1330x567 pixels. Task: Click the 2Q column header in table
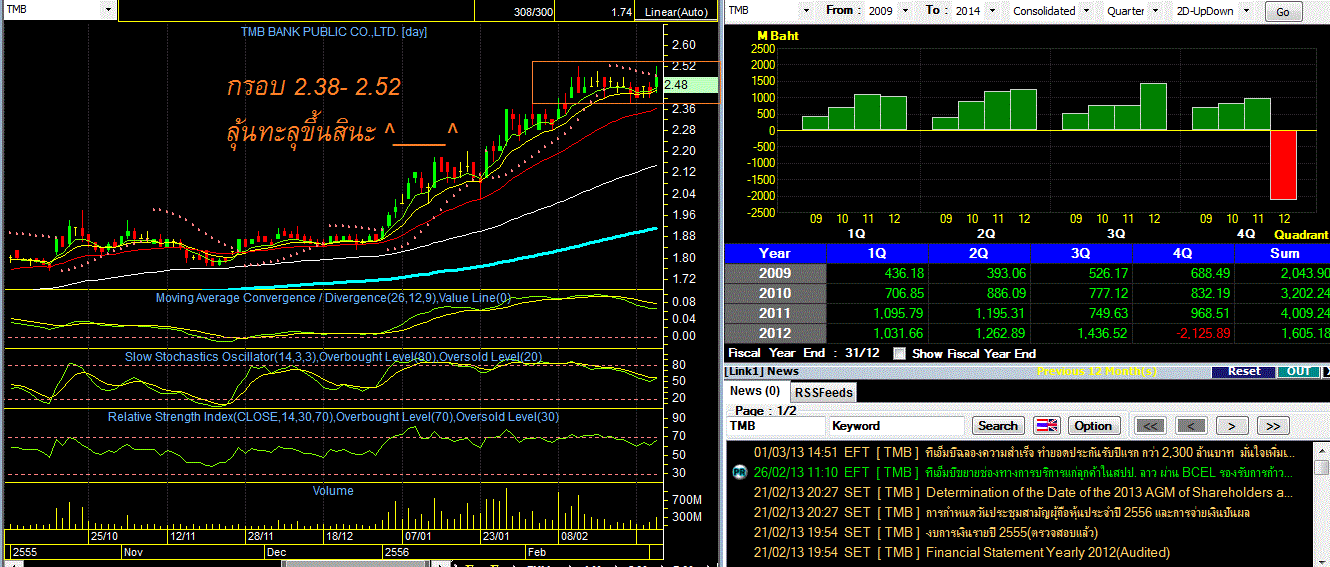pyautogui.click(x=979, y=253)
